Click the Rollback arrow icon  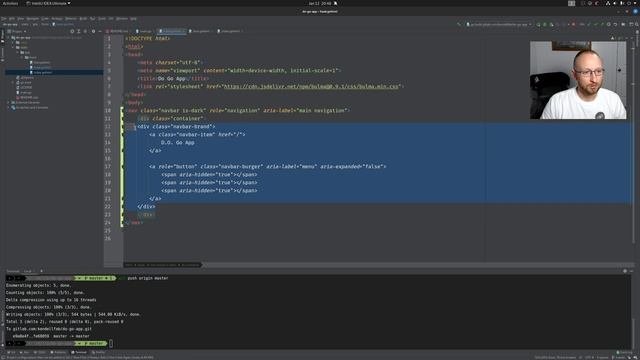click(x=615, y=24)
